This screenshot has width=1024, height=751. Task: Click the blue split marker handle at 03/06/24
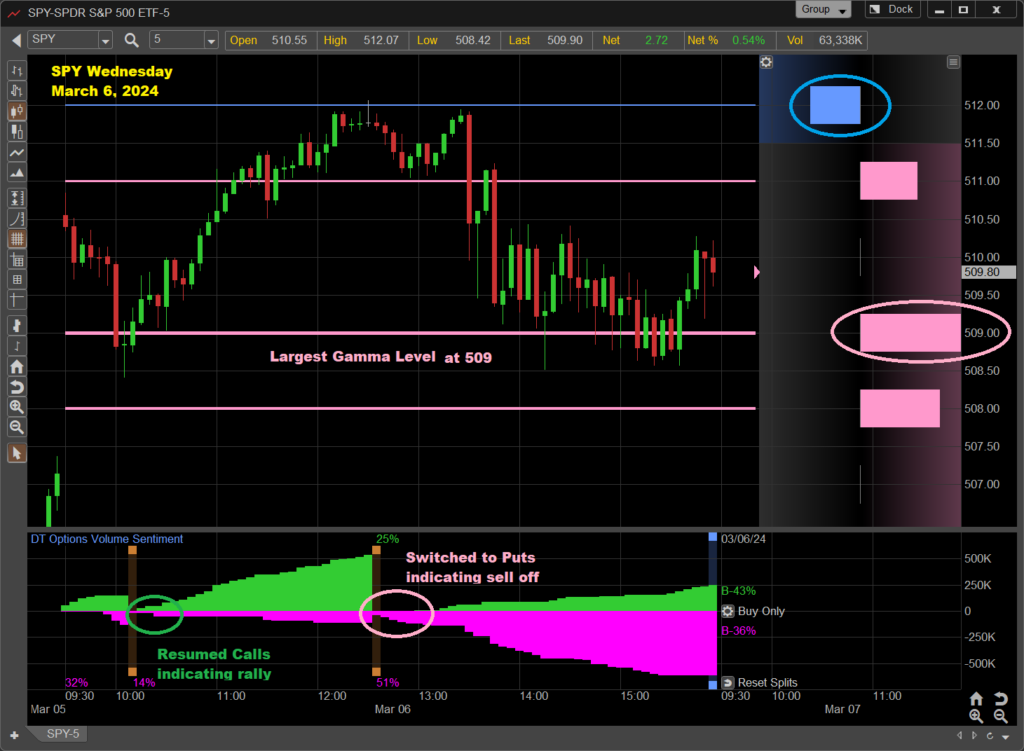[x=713, y=537]
